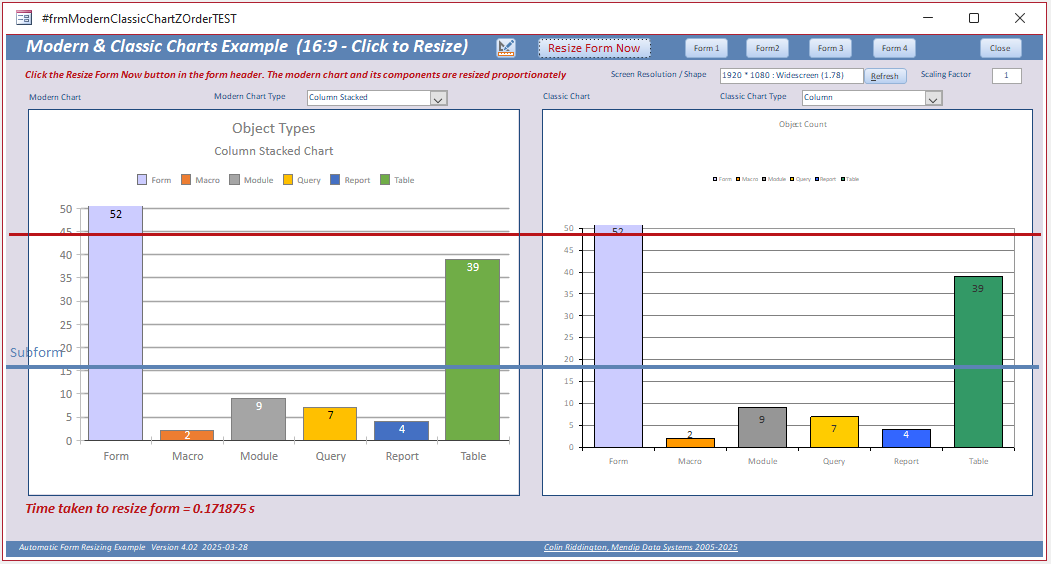Click the Macro legend swatch in the modern chart

(x=186, y=180)
